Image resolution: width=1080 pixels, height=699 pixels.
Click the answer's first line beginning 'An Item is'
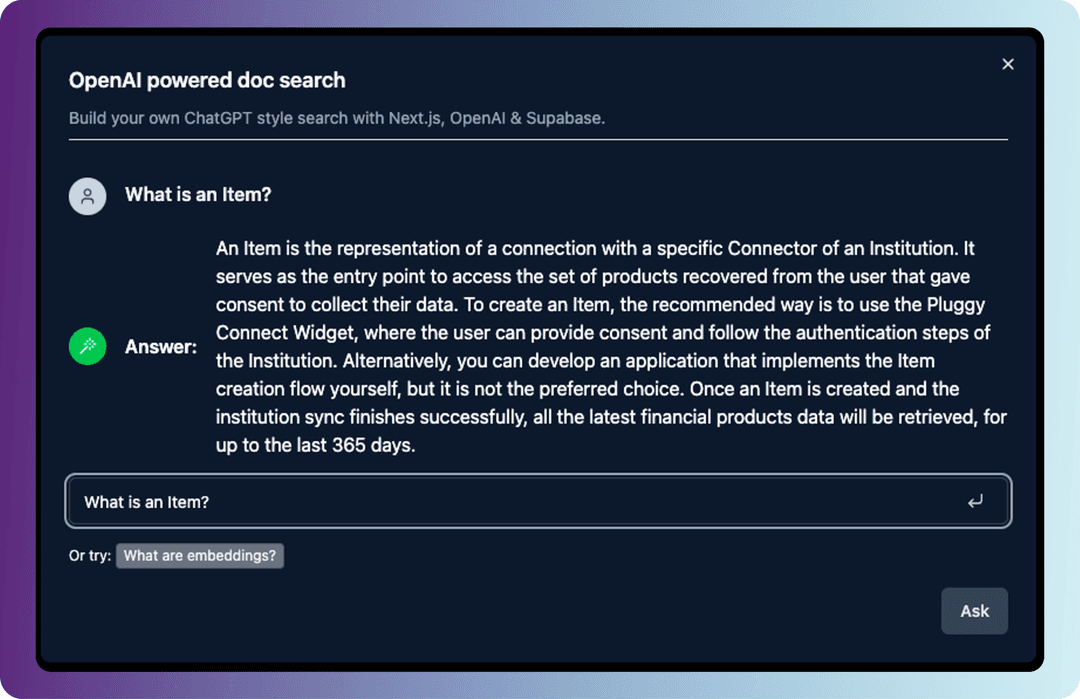[x=595, y=248]
